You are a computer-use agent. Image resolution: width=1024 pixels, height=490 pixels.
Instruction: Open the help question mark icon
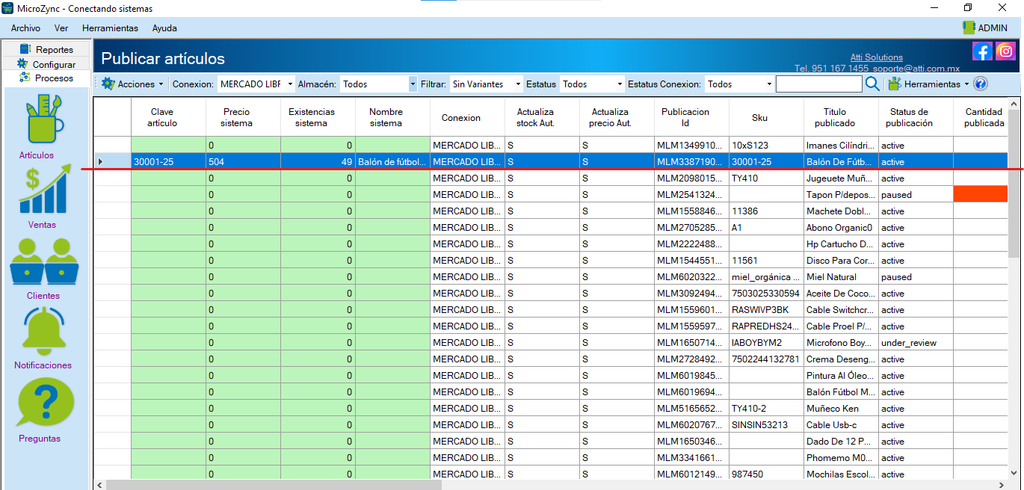click(980, 84)
